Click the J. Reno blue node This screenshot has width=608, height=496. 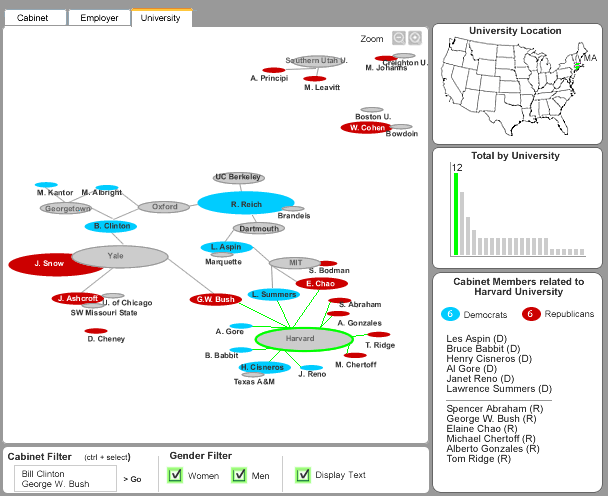[311, 368]
